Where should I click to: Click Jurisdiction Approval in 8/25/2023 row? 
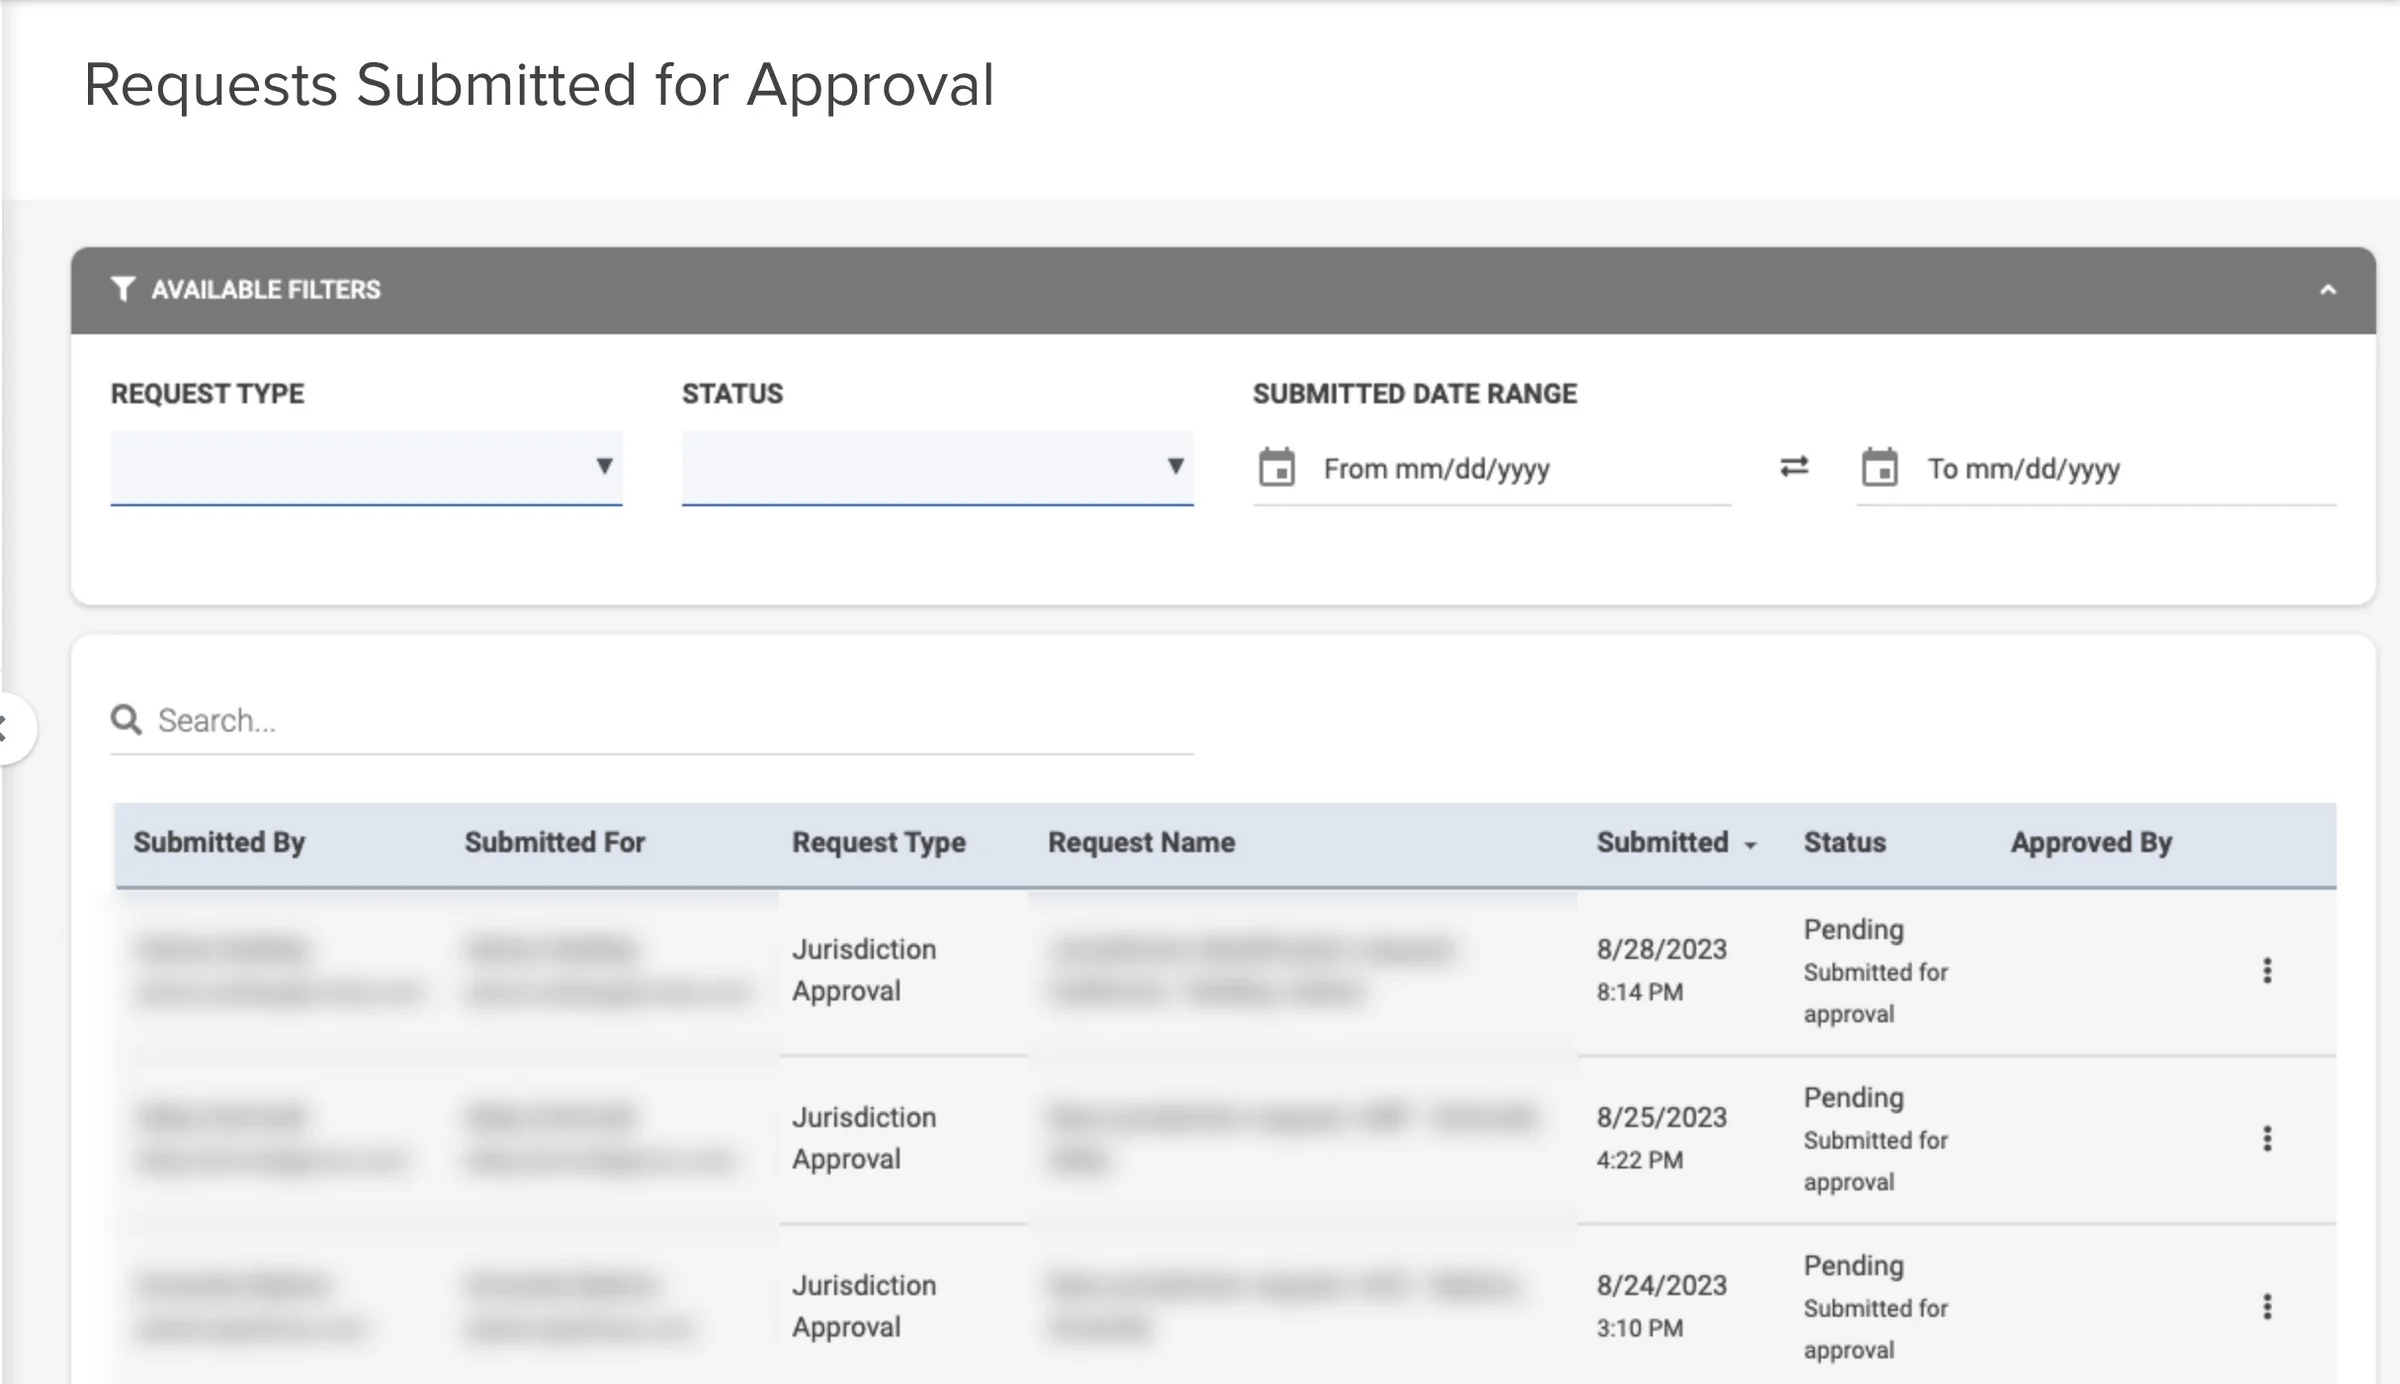pos(864,1137)
